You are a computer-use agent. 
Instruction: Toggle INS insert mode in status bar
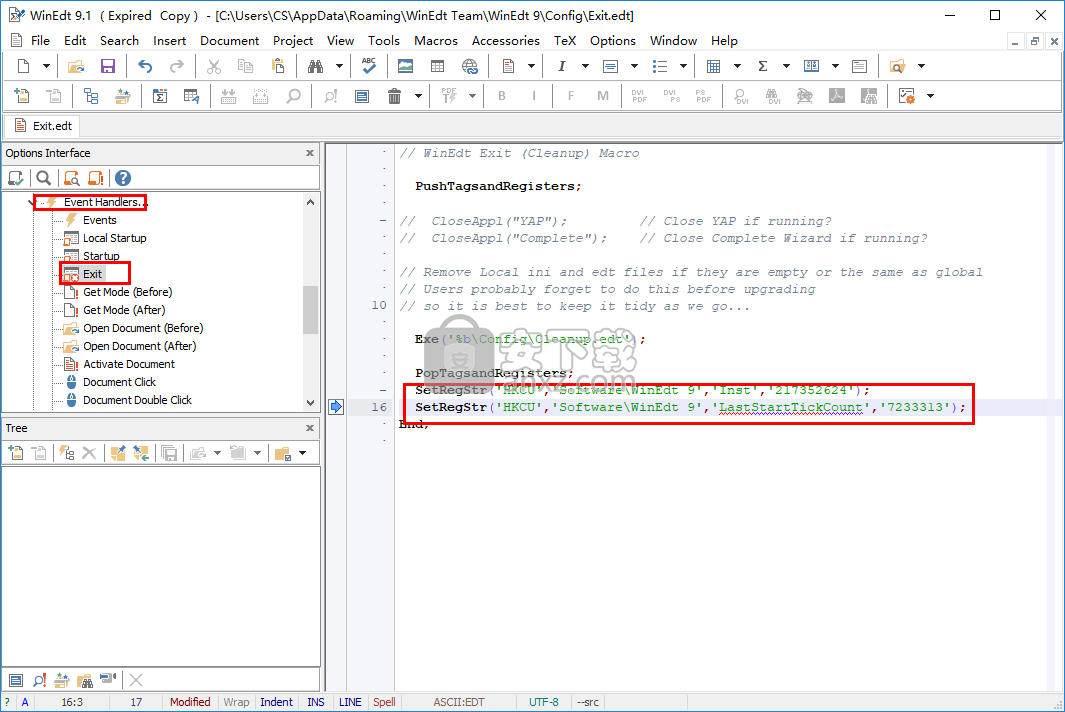(x=316, y=702)
